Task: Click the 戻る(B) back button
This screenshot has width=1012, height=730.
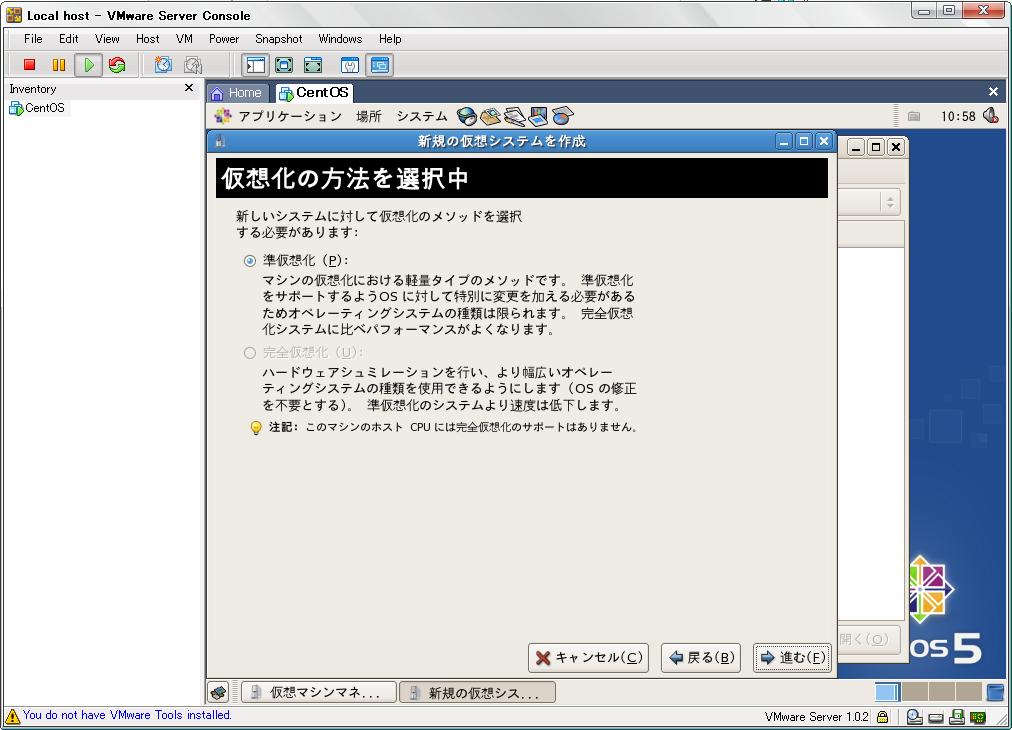Action: (x=701, y=658)
